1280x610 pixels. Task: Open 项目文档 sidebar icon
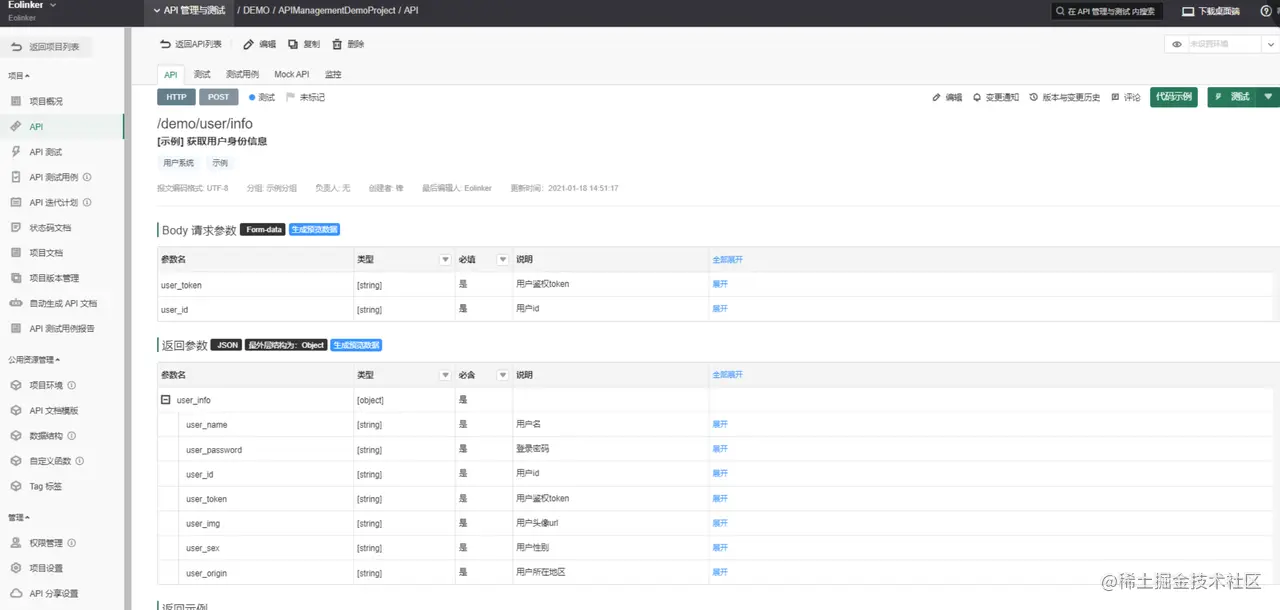click(15, 253)
